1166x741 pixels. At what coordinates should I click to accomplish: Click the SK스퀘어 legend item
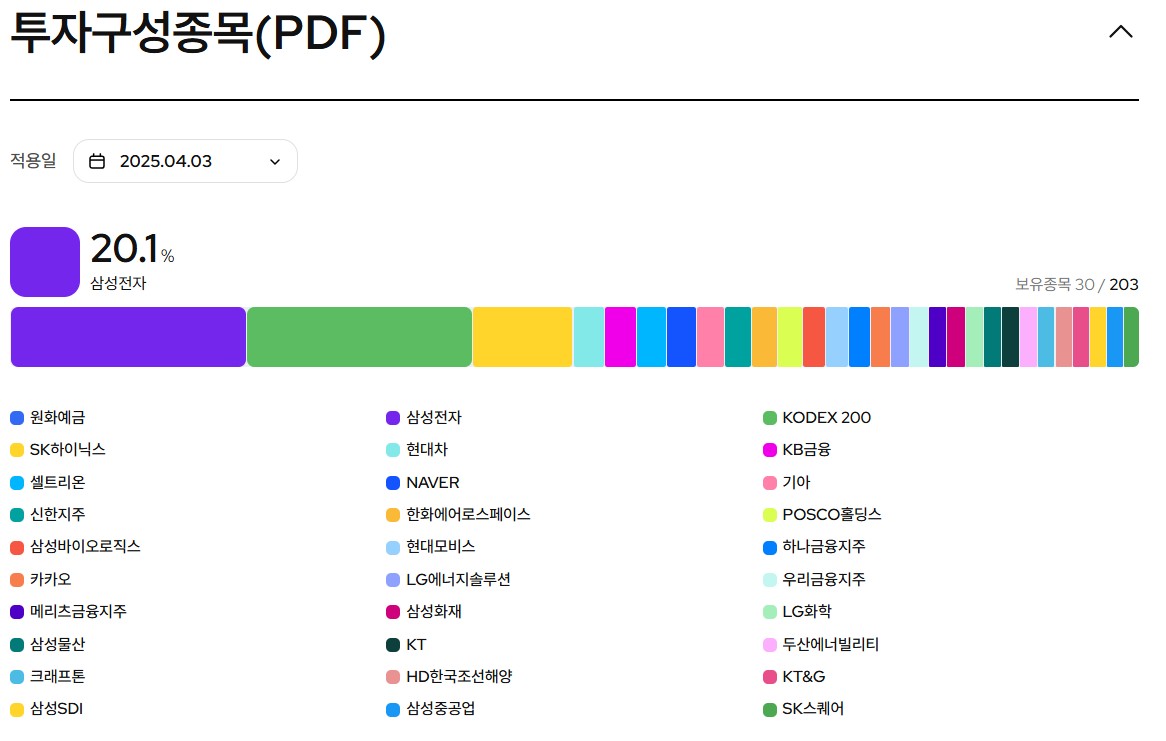point(804,708)
